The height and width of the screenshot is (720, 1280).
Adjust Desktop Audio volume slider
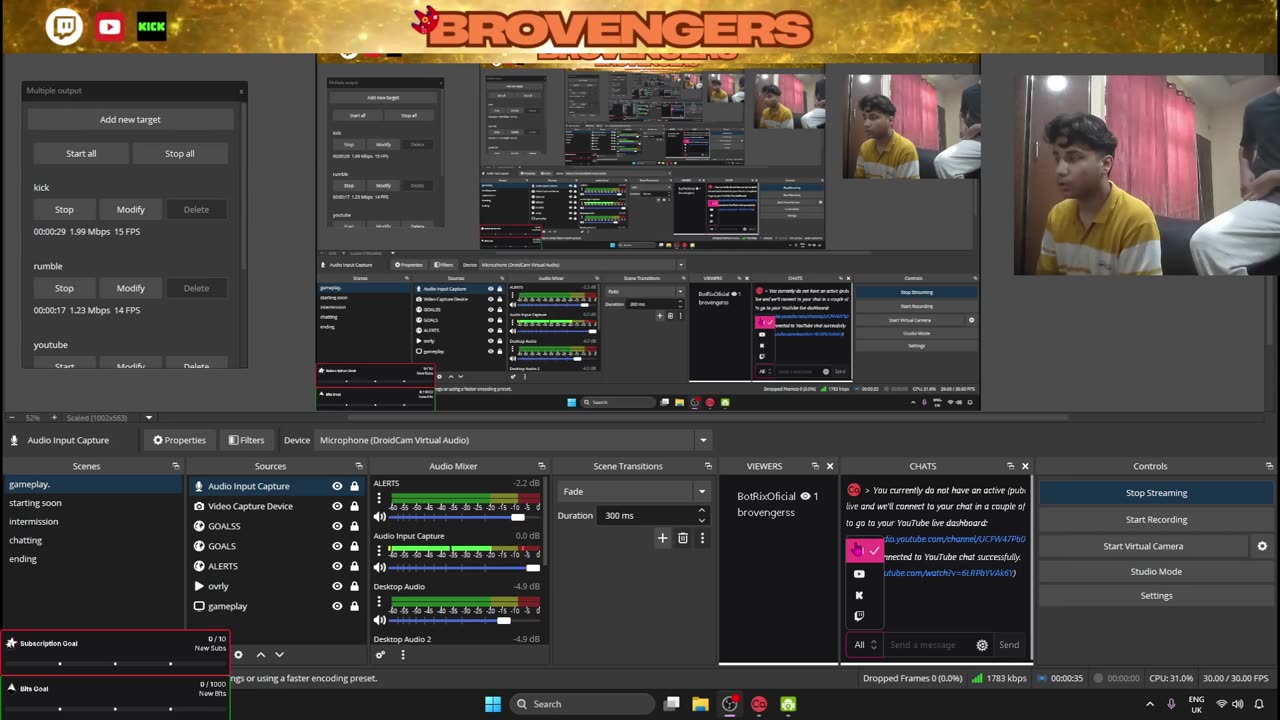coord(504,620)
